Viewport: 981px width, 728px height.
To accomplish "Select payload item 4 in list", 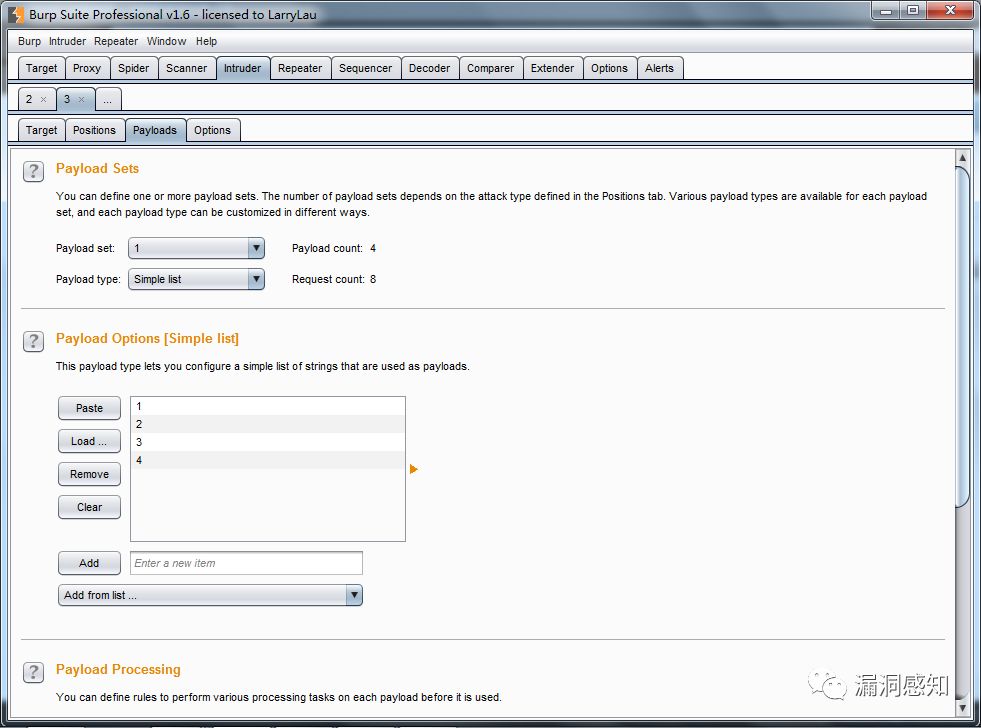I will tap(268, 460).
